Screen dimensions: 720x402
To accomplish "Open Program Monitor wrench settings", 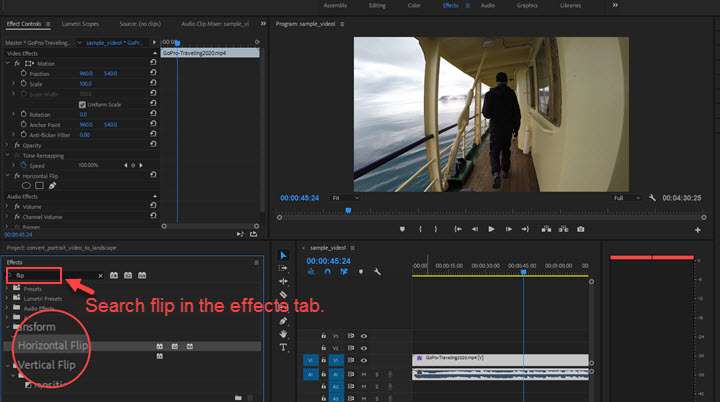I will click(652, 198).
